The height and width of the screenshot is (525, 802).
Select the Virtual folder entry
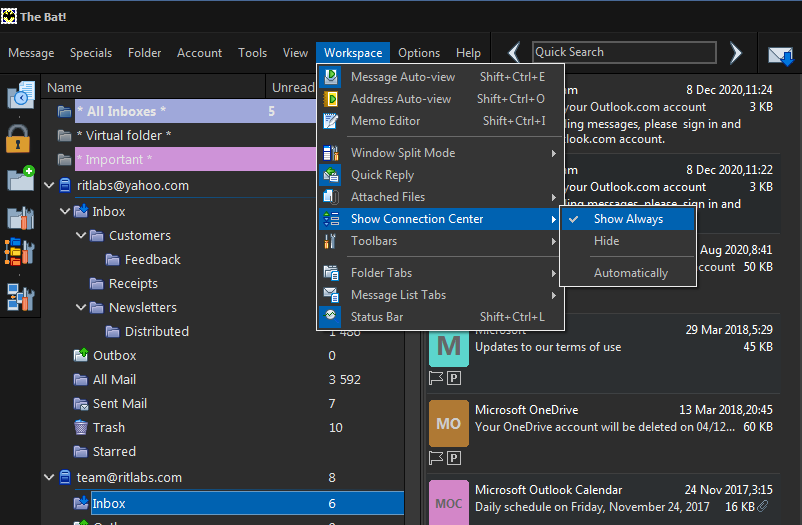(x=123, y=135)
